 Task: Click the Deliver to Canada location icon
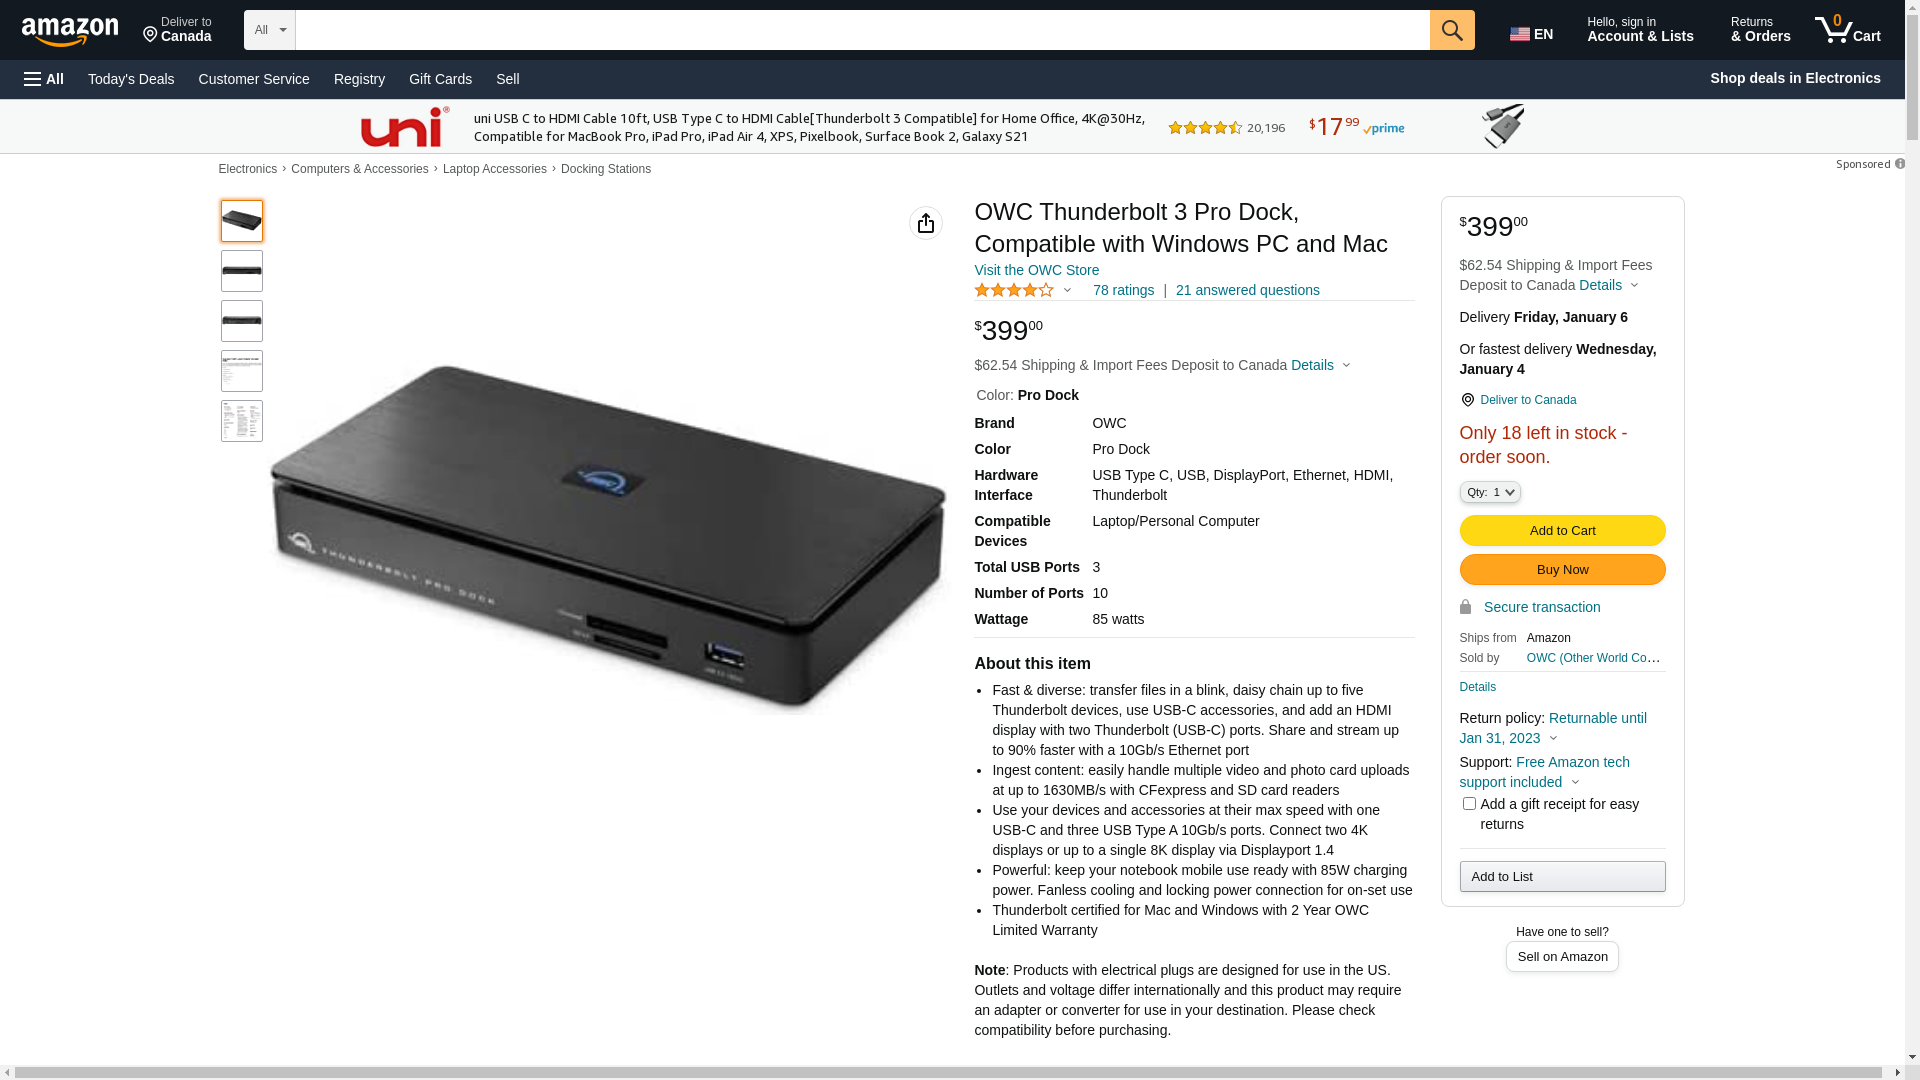(151, 35)
